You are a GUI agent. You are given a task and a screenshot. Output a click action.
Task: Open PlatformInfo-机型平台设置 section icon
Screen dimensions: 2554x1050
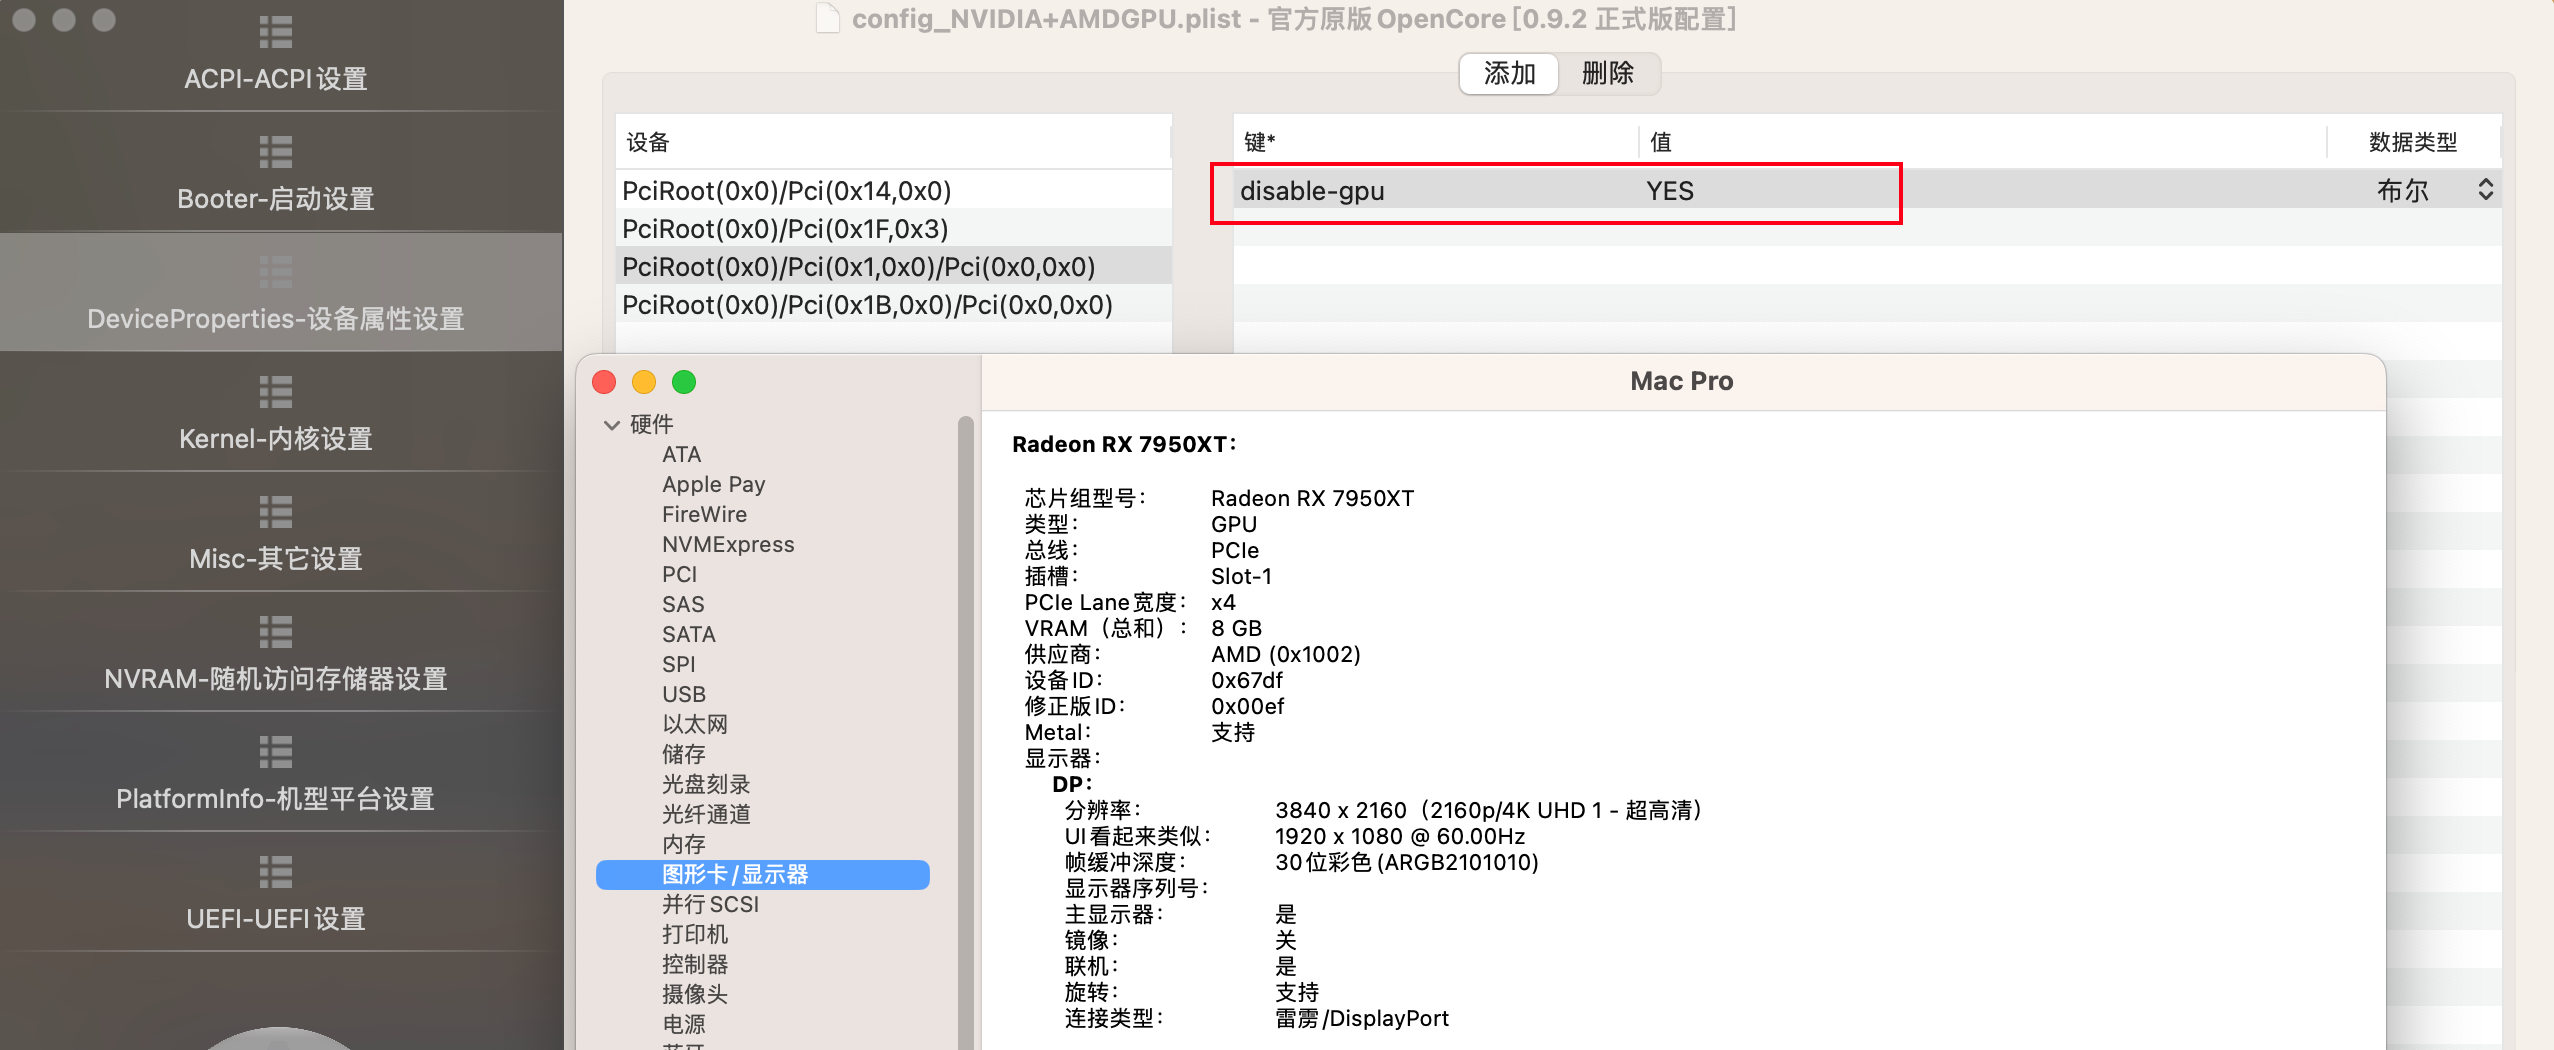pyautogui.click(x=275, y=752)
